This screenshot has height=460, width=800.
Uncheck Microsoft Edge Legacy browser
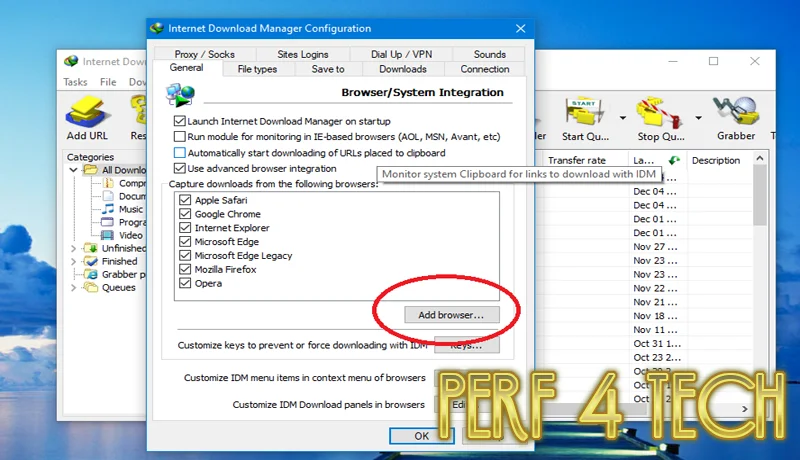(185, 255)
